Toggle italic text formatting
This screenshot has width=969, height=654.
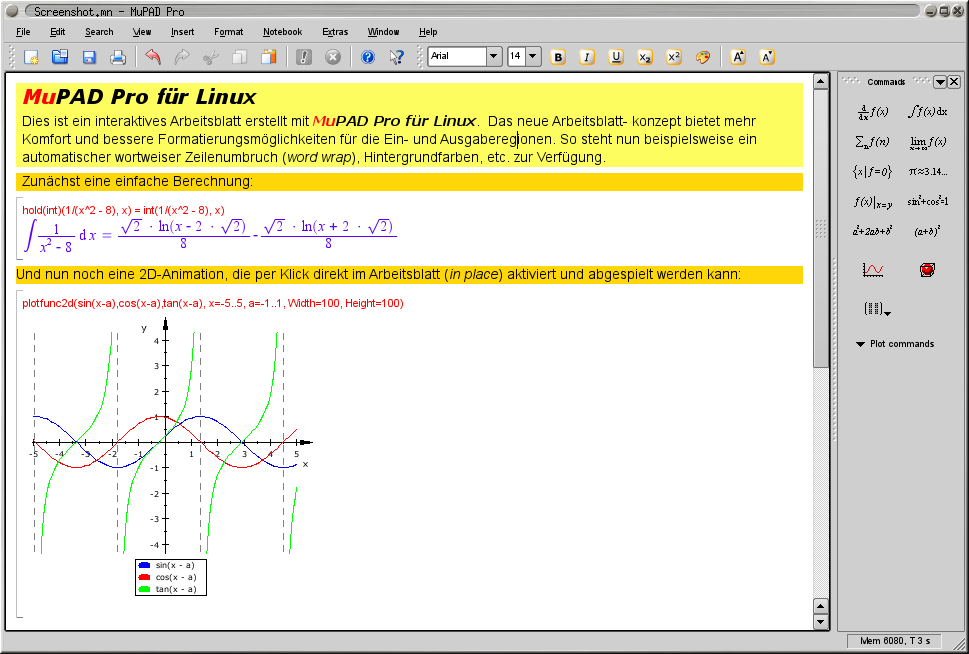pos(587,57)
